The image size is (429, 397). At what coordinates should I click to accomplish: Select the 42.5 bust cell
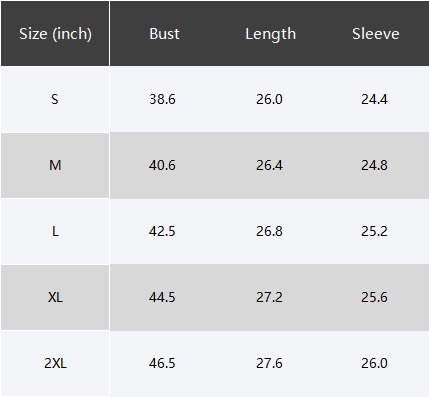pos(162,231)
